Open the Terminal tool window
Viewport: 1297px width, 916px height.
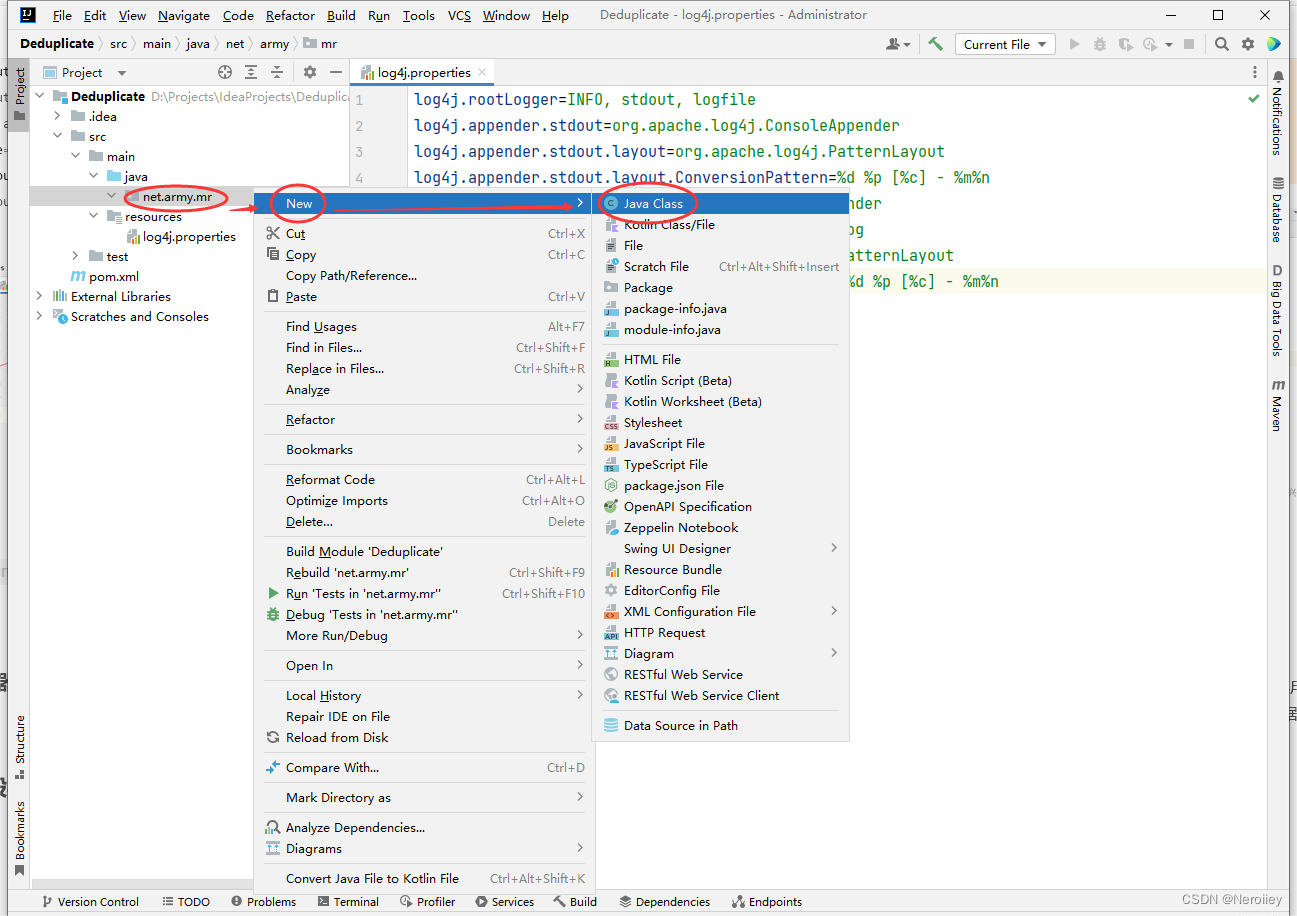coord(348,901)
